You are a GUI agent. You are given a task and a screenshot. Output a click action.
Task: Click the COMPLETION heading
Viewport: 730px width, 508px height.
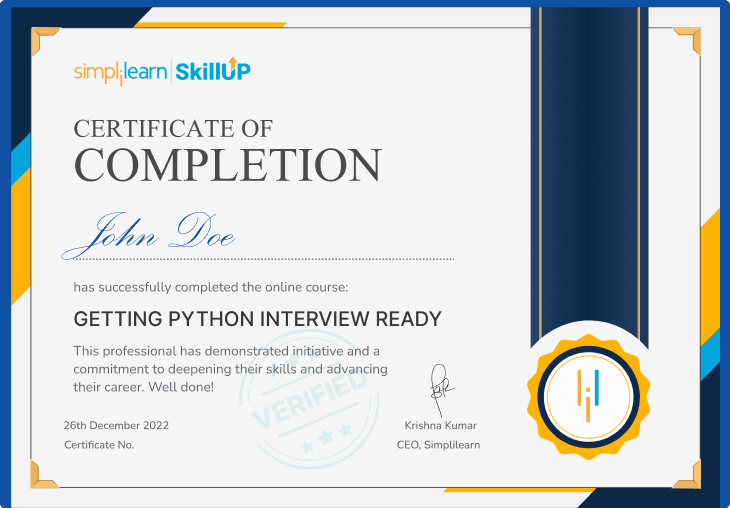228,165
